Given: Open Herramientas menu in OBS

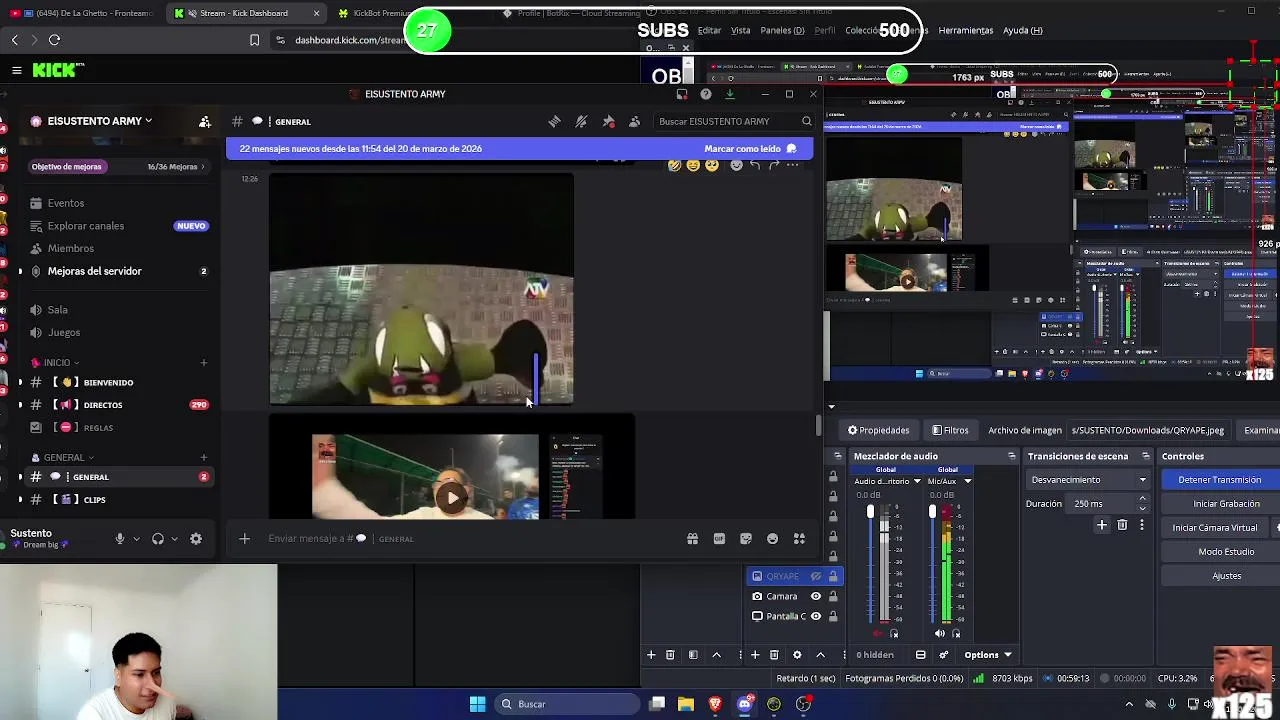Looking at the screenshot, I should (x=966, y=30).
